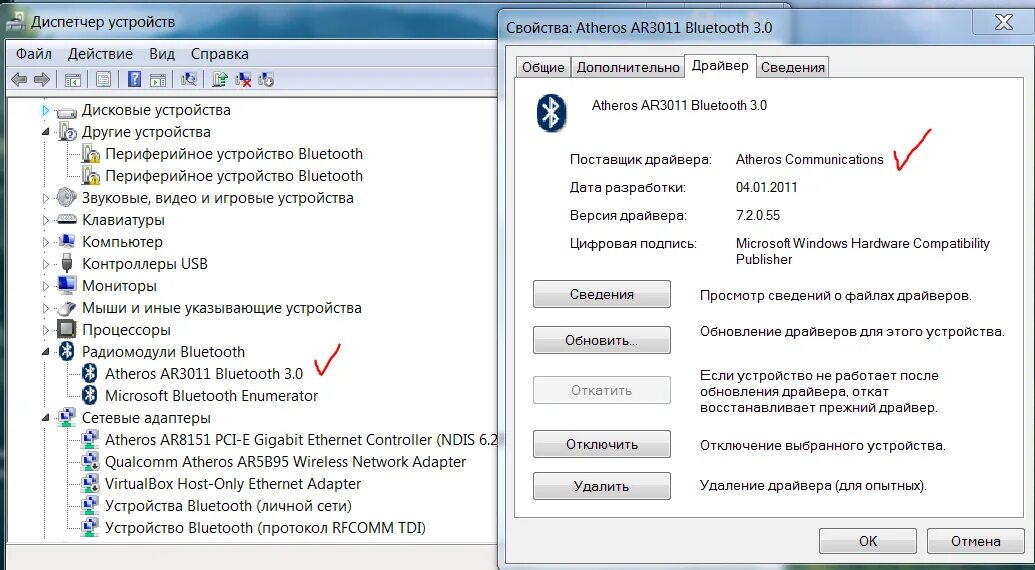Click the scan for hardware changes icon
This screenshot has width=1035, height=570.
tap(189, 80)
